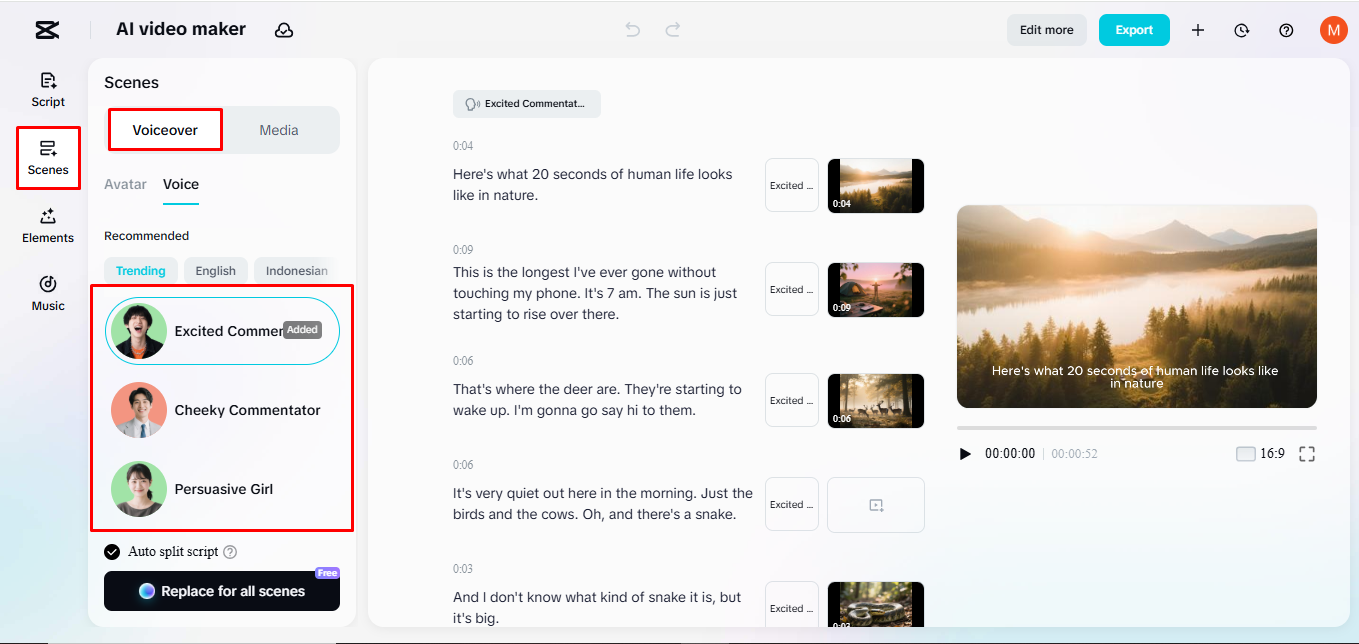Open the Music panel
1359x644 pixels.
click(47, 293)
